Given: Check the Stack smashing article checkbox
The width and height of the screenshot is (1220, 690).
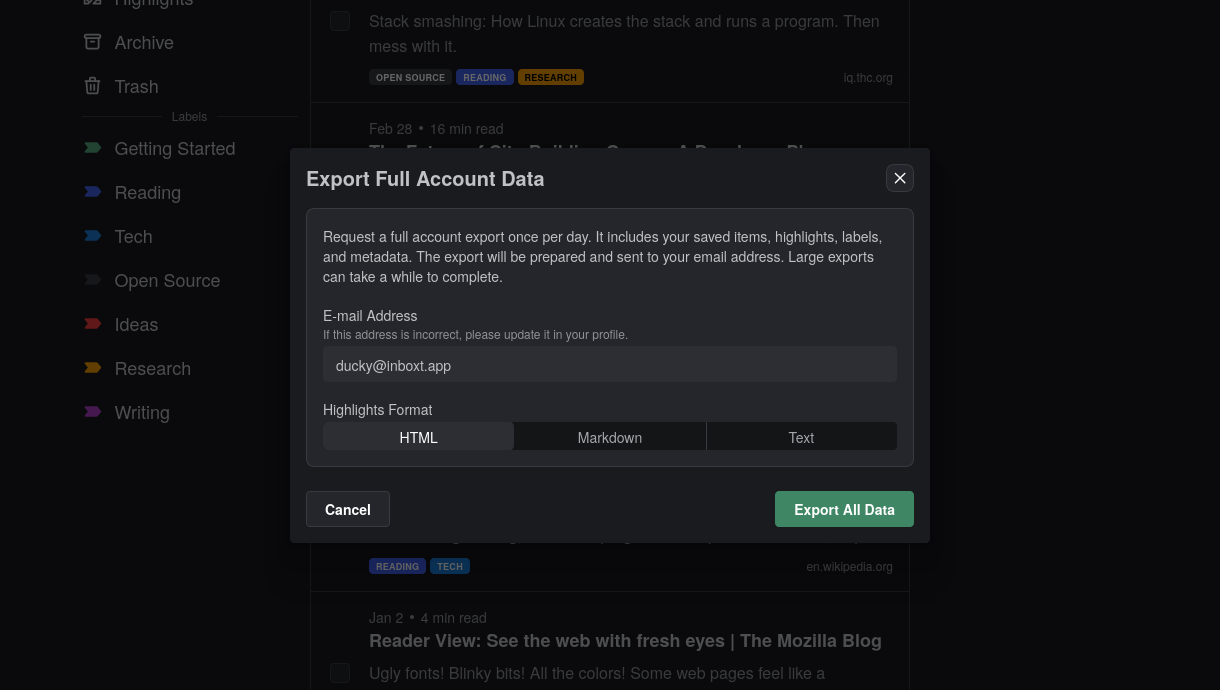Looking at the screenshot, I should pyautogui.click(x=340, y=20).
